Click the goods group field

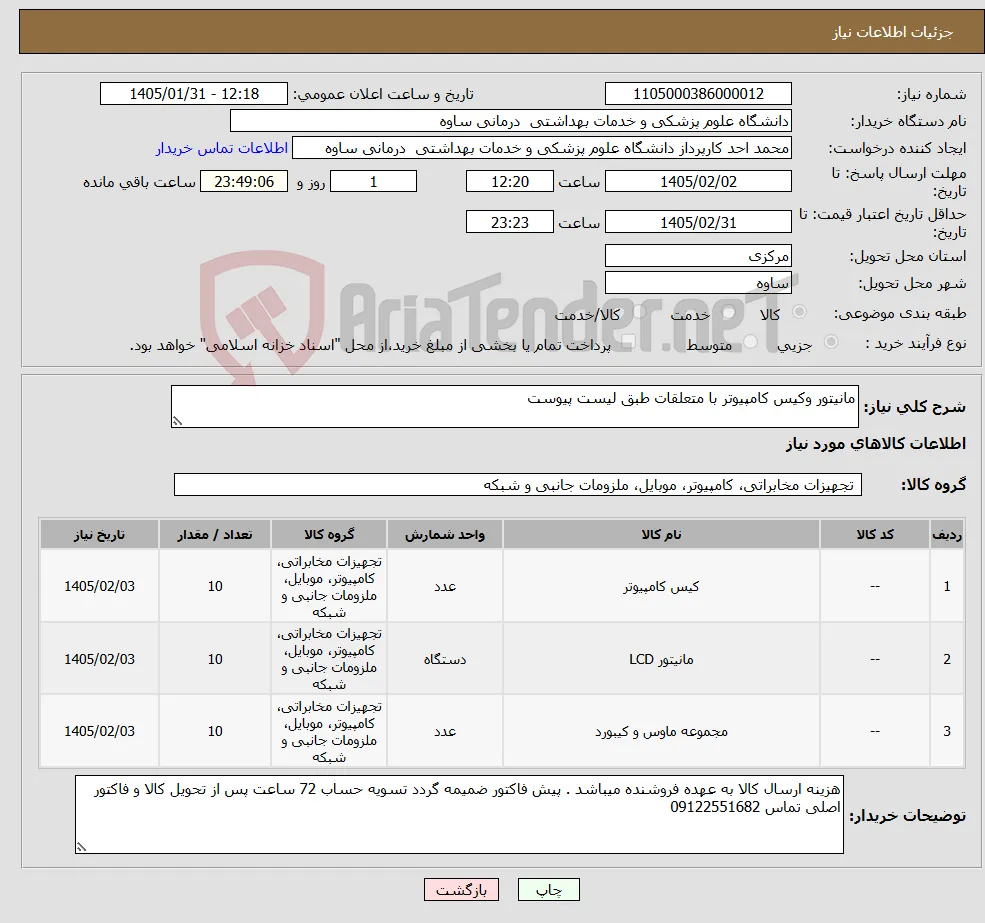(x=518, y=484)
